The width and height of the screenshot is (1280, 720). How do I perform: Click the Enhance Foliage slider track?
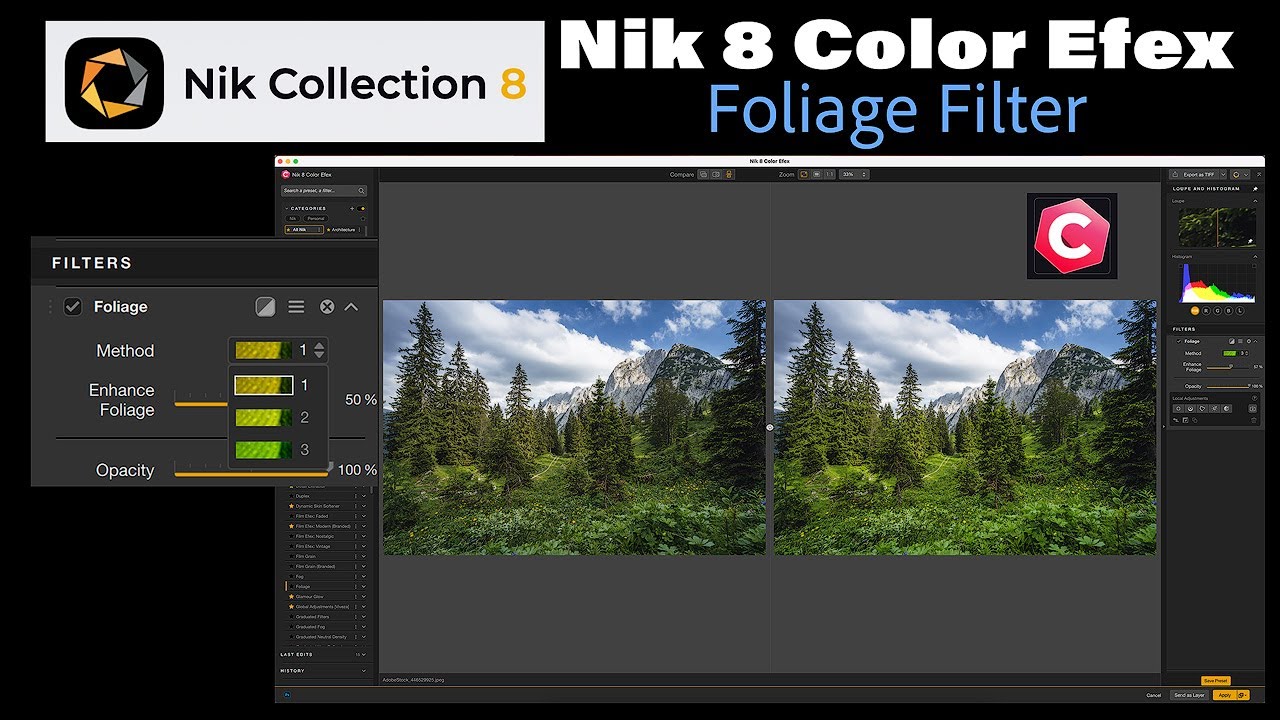pyautogui.click(x=202, y=403)
